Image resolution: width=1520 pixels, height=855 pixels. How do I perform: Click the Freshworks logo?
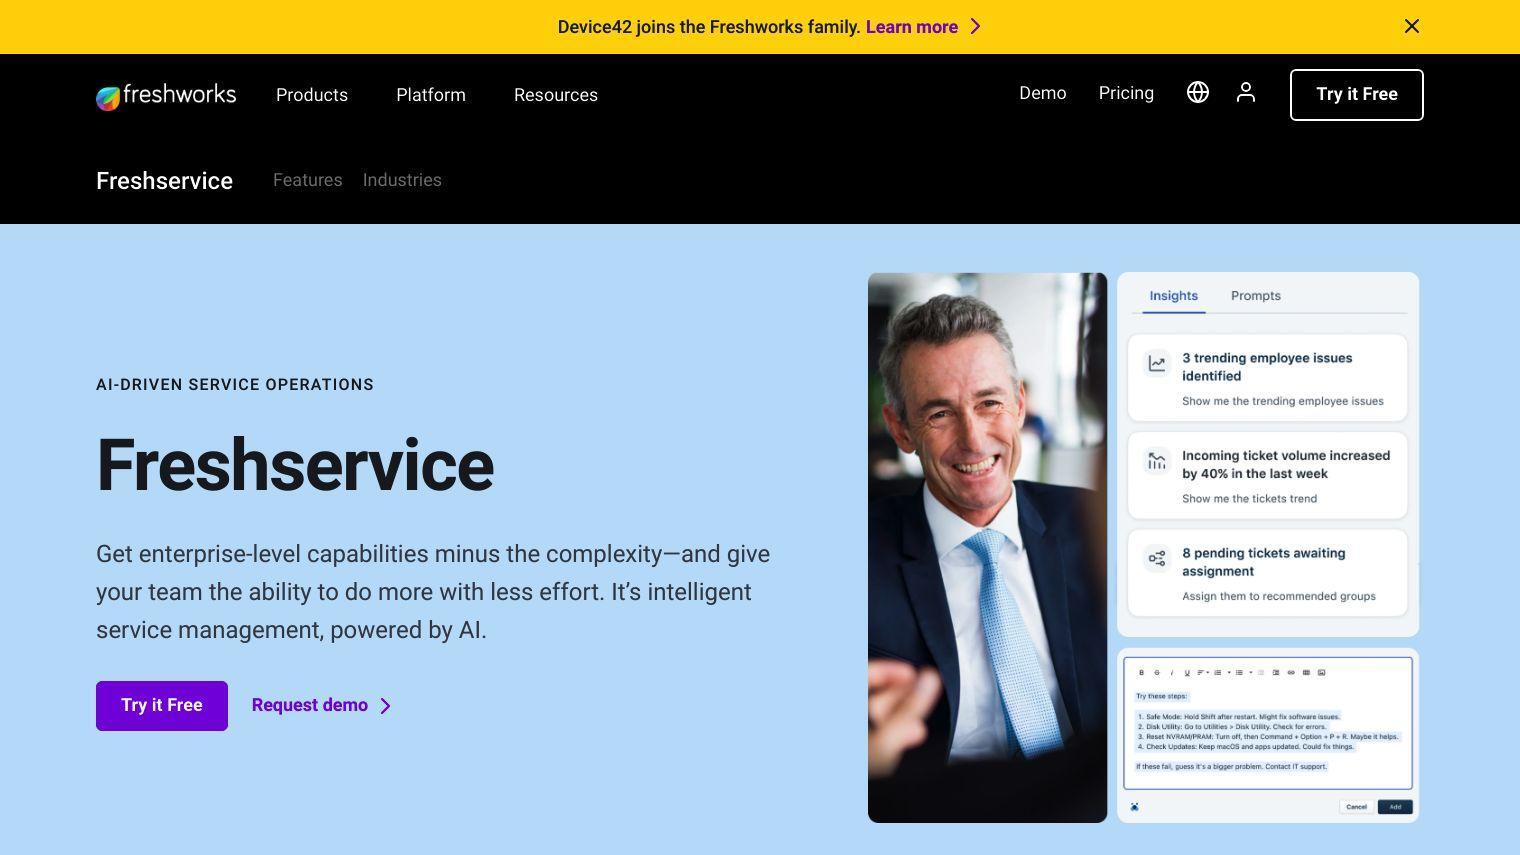pyautogui.click(x=166, y=95)
